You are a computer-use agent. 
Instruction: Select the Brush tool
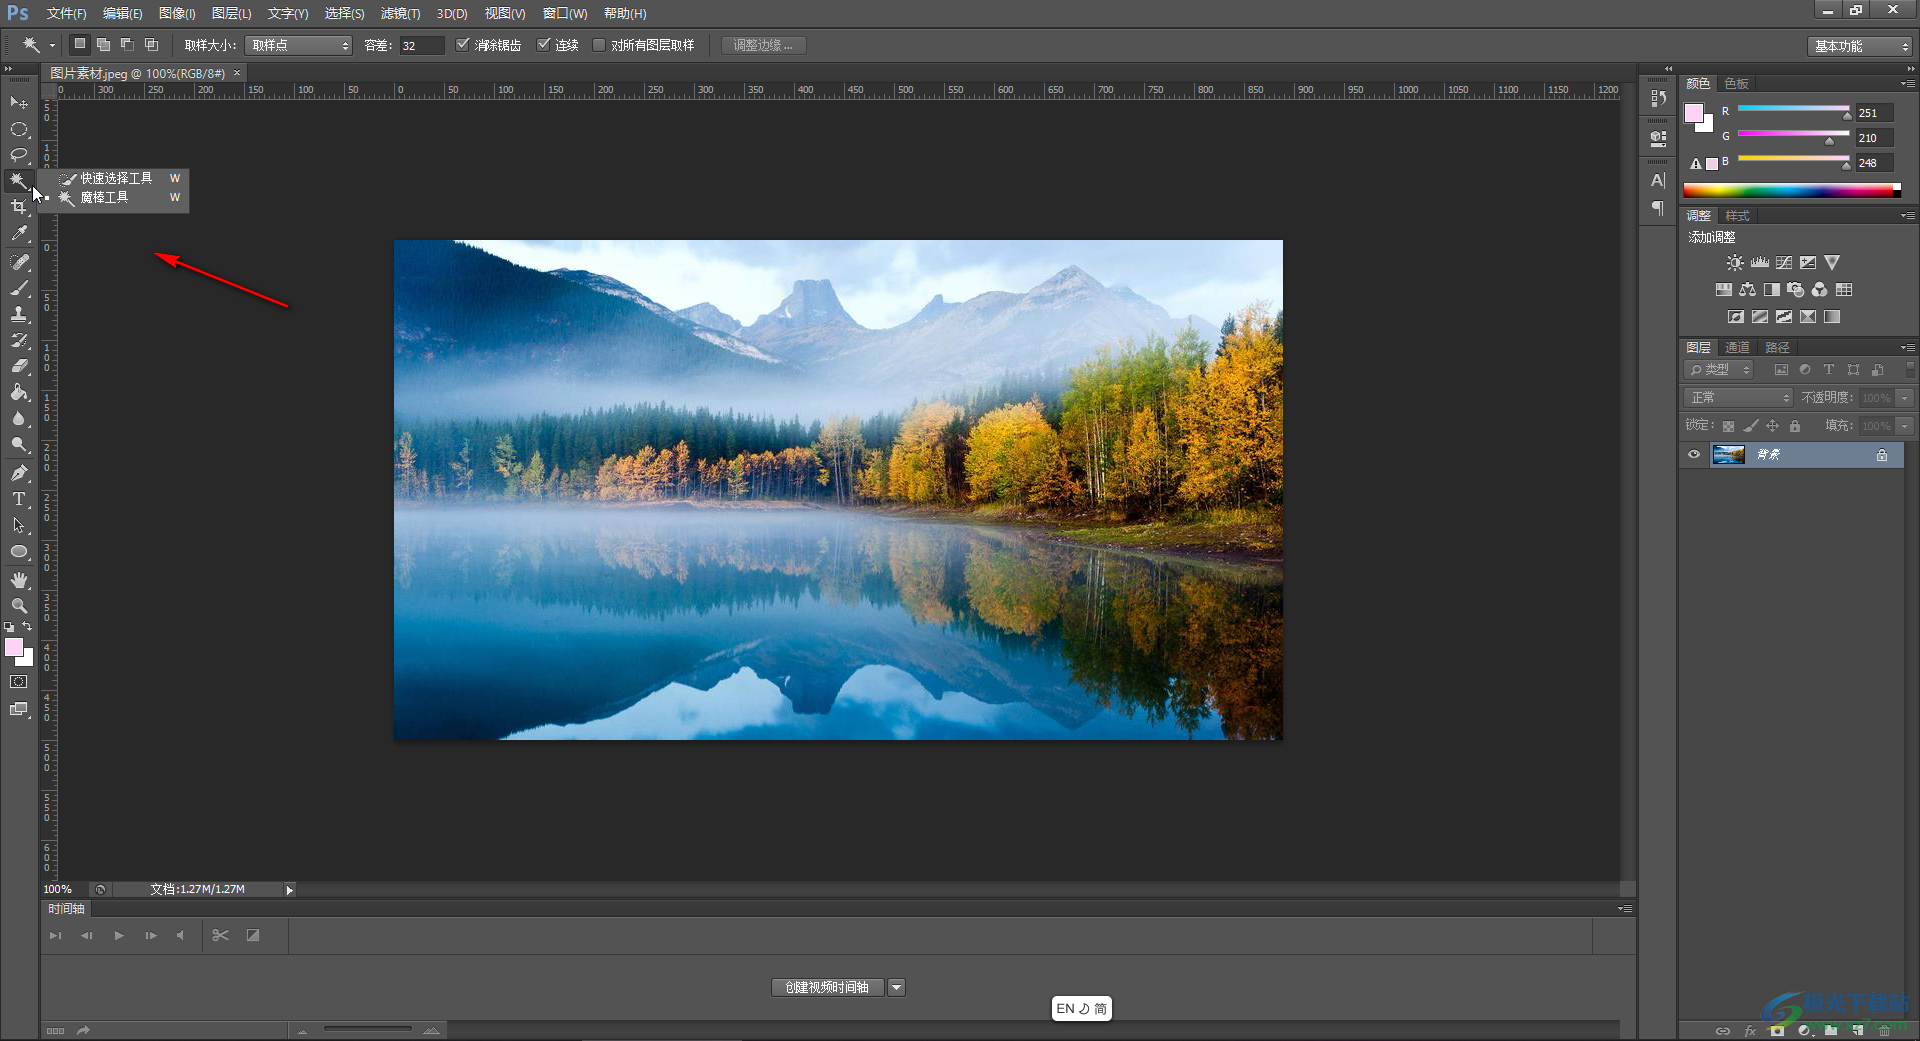pos(19,288)
